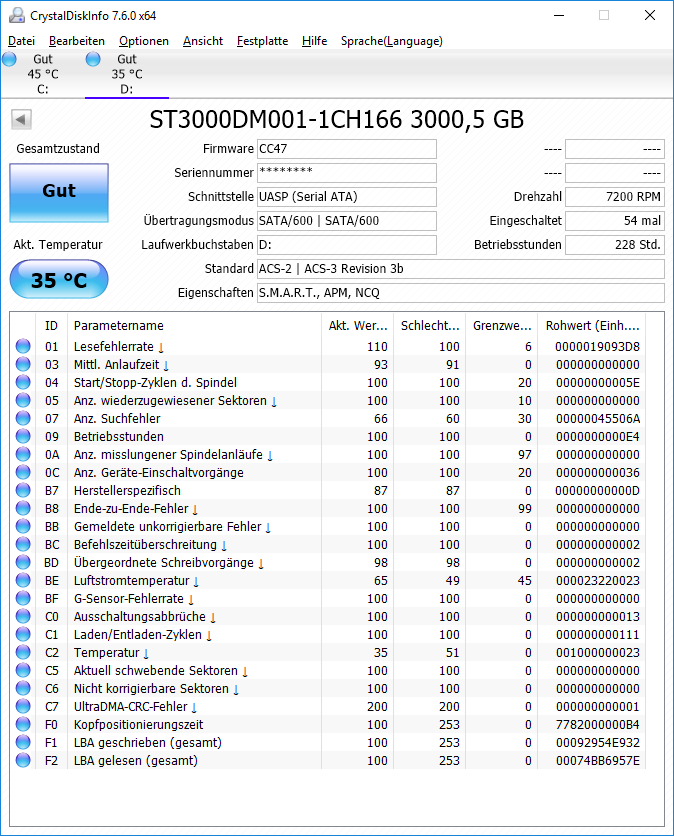Click the status orb for LBA gelesen
The image size is (674, 836).
[23, 760]
